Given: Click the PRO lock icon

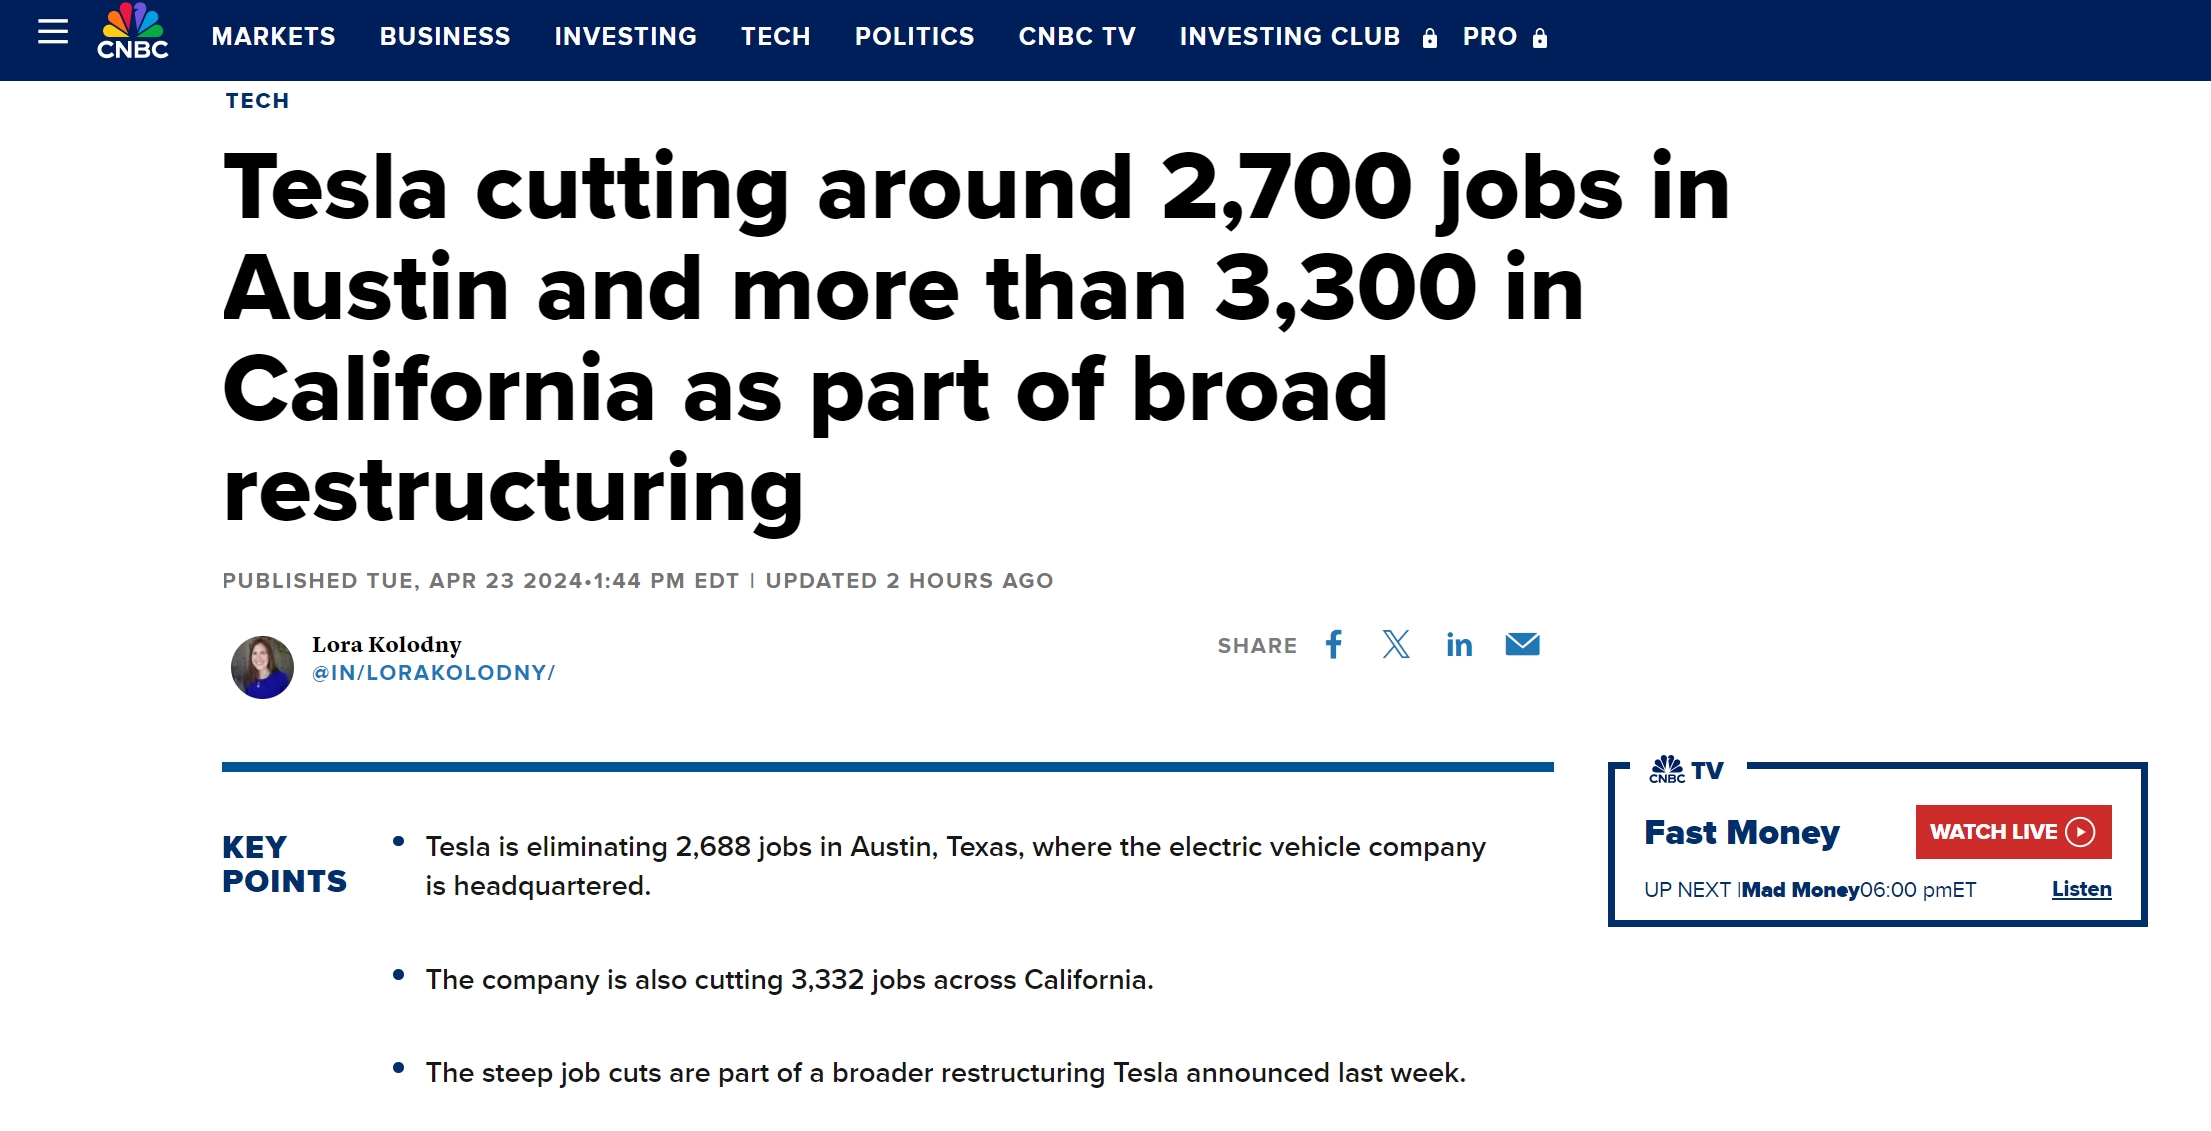Looking at the screenshot, I should pyautogui.click(x=1540, y=38).
